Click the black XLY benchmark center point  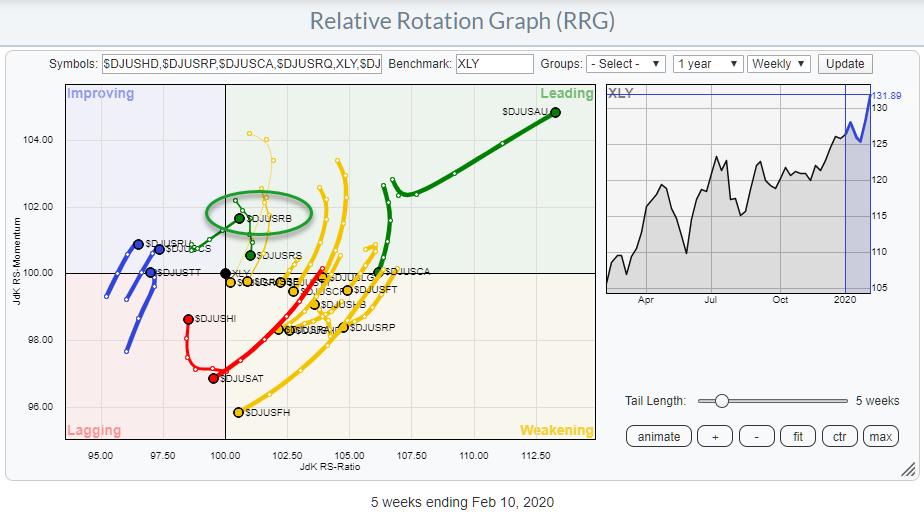tap(225, 273)
